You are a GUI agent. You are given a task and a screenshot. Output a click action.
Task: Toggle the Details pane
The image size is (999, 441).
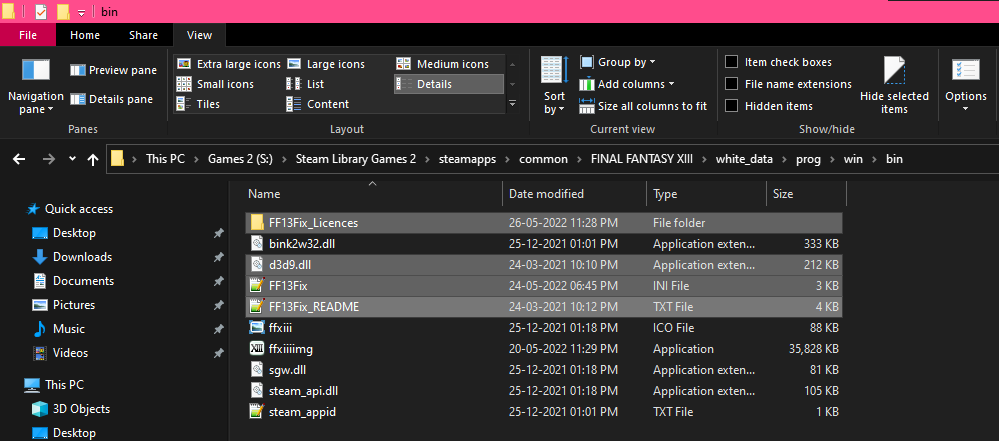[x=111, y=99]
